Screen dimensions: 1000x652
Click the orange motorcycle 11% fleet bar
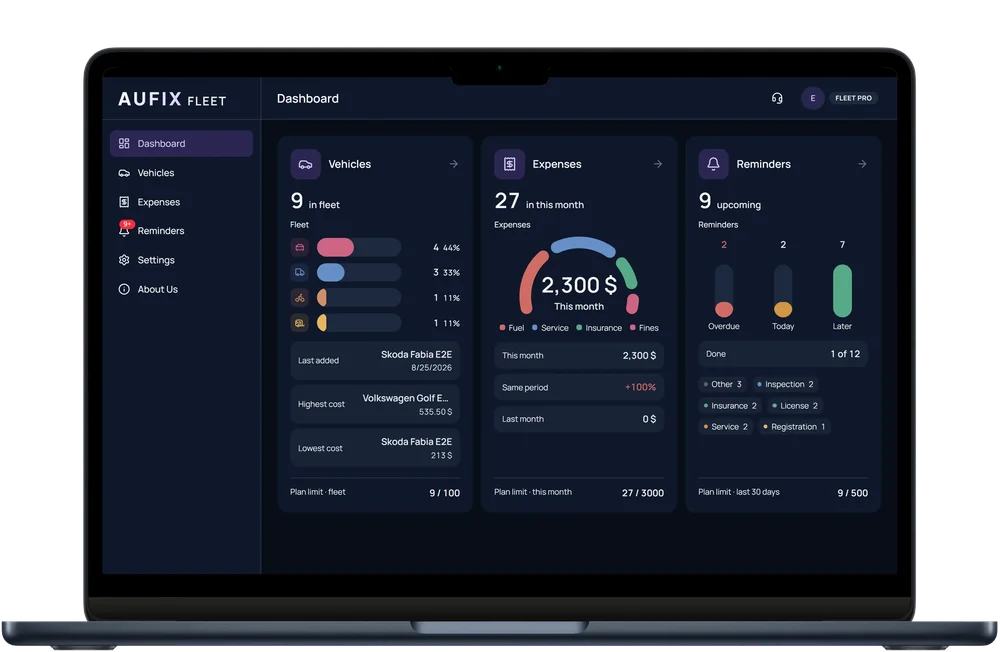[358, 298]
